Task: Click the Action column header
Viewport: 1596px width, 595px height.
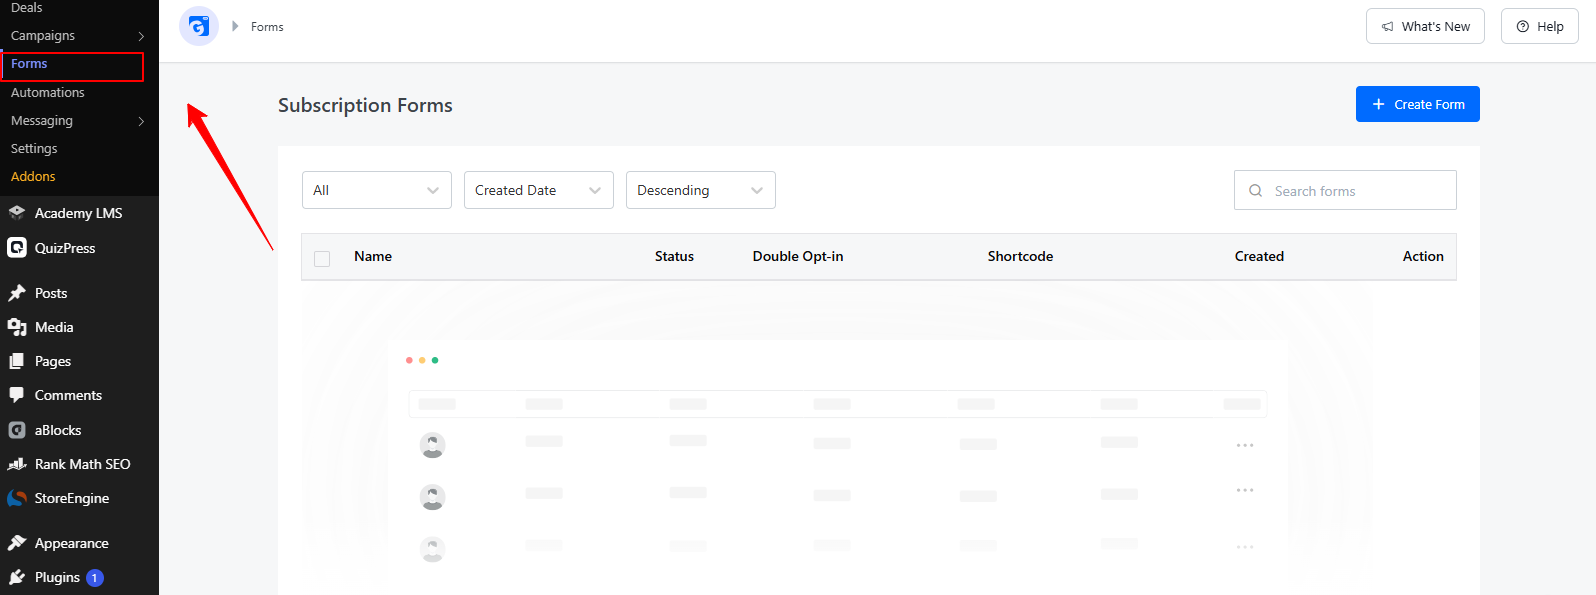Action: point(1423,256)
